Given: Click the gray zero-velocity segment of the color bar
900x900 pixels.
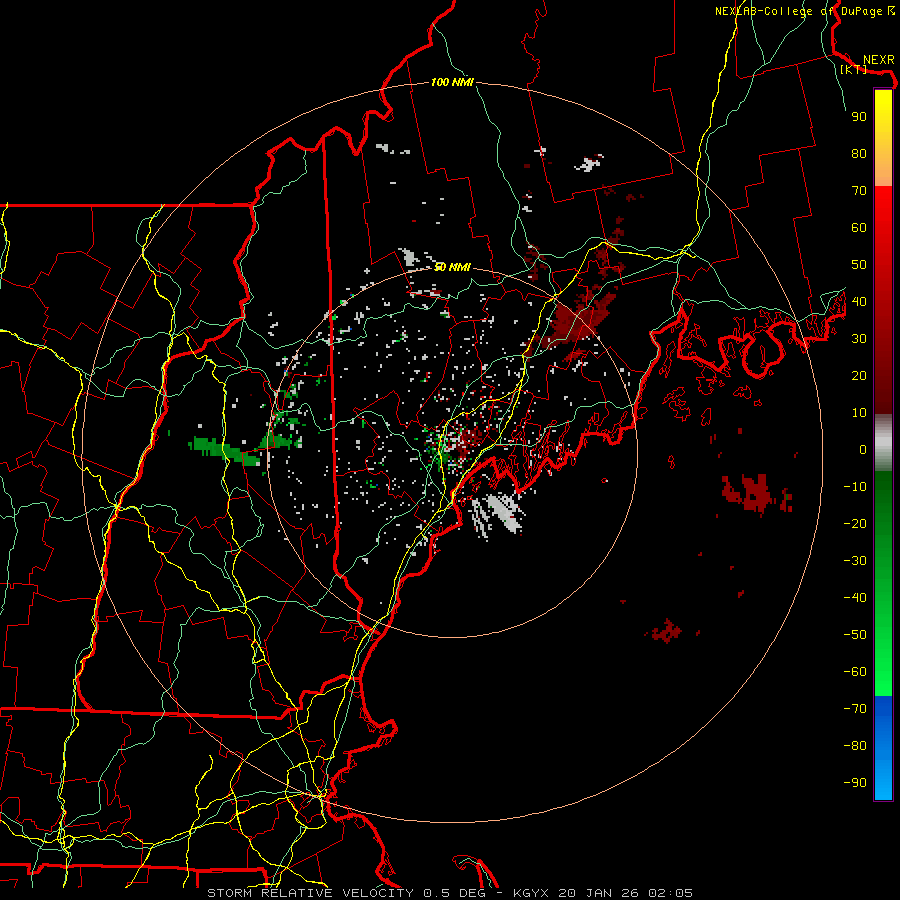Looking at the screenshot, I should coord(883,442).
